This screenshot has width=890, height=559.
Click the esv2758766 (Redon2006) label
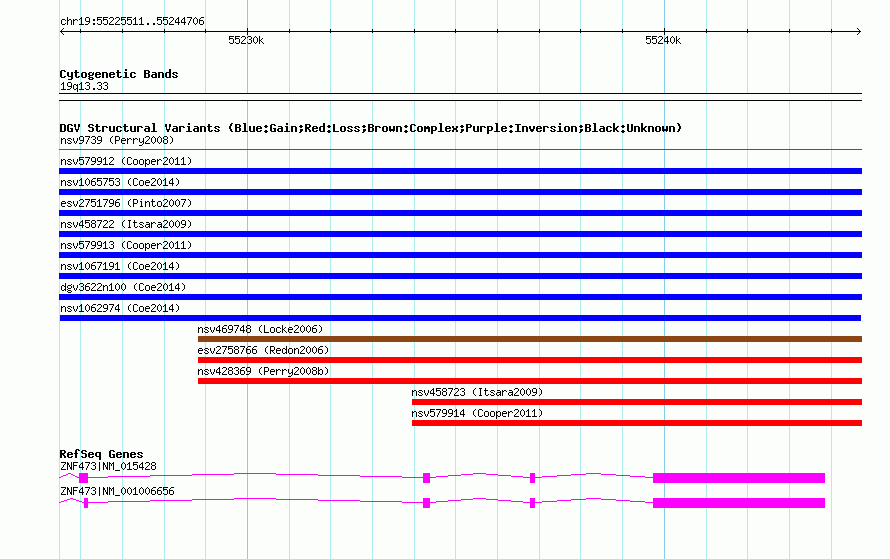[x=263, y=350]
